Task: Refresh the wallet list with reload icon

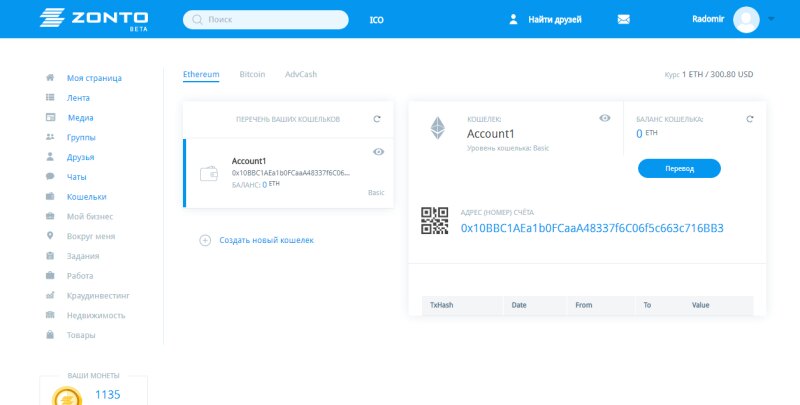Action: [377, 119]
